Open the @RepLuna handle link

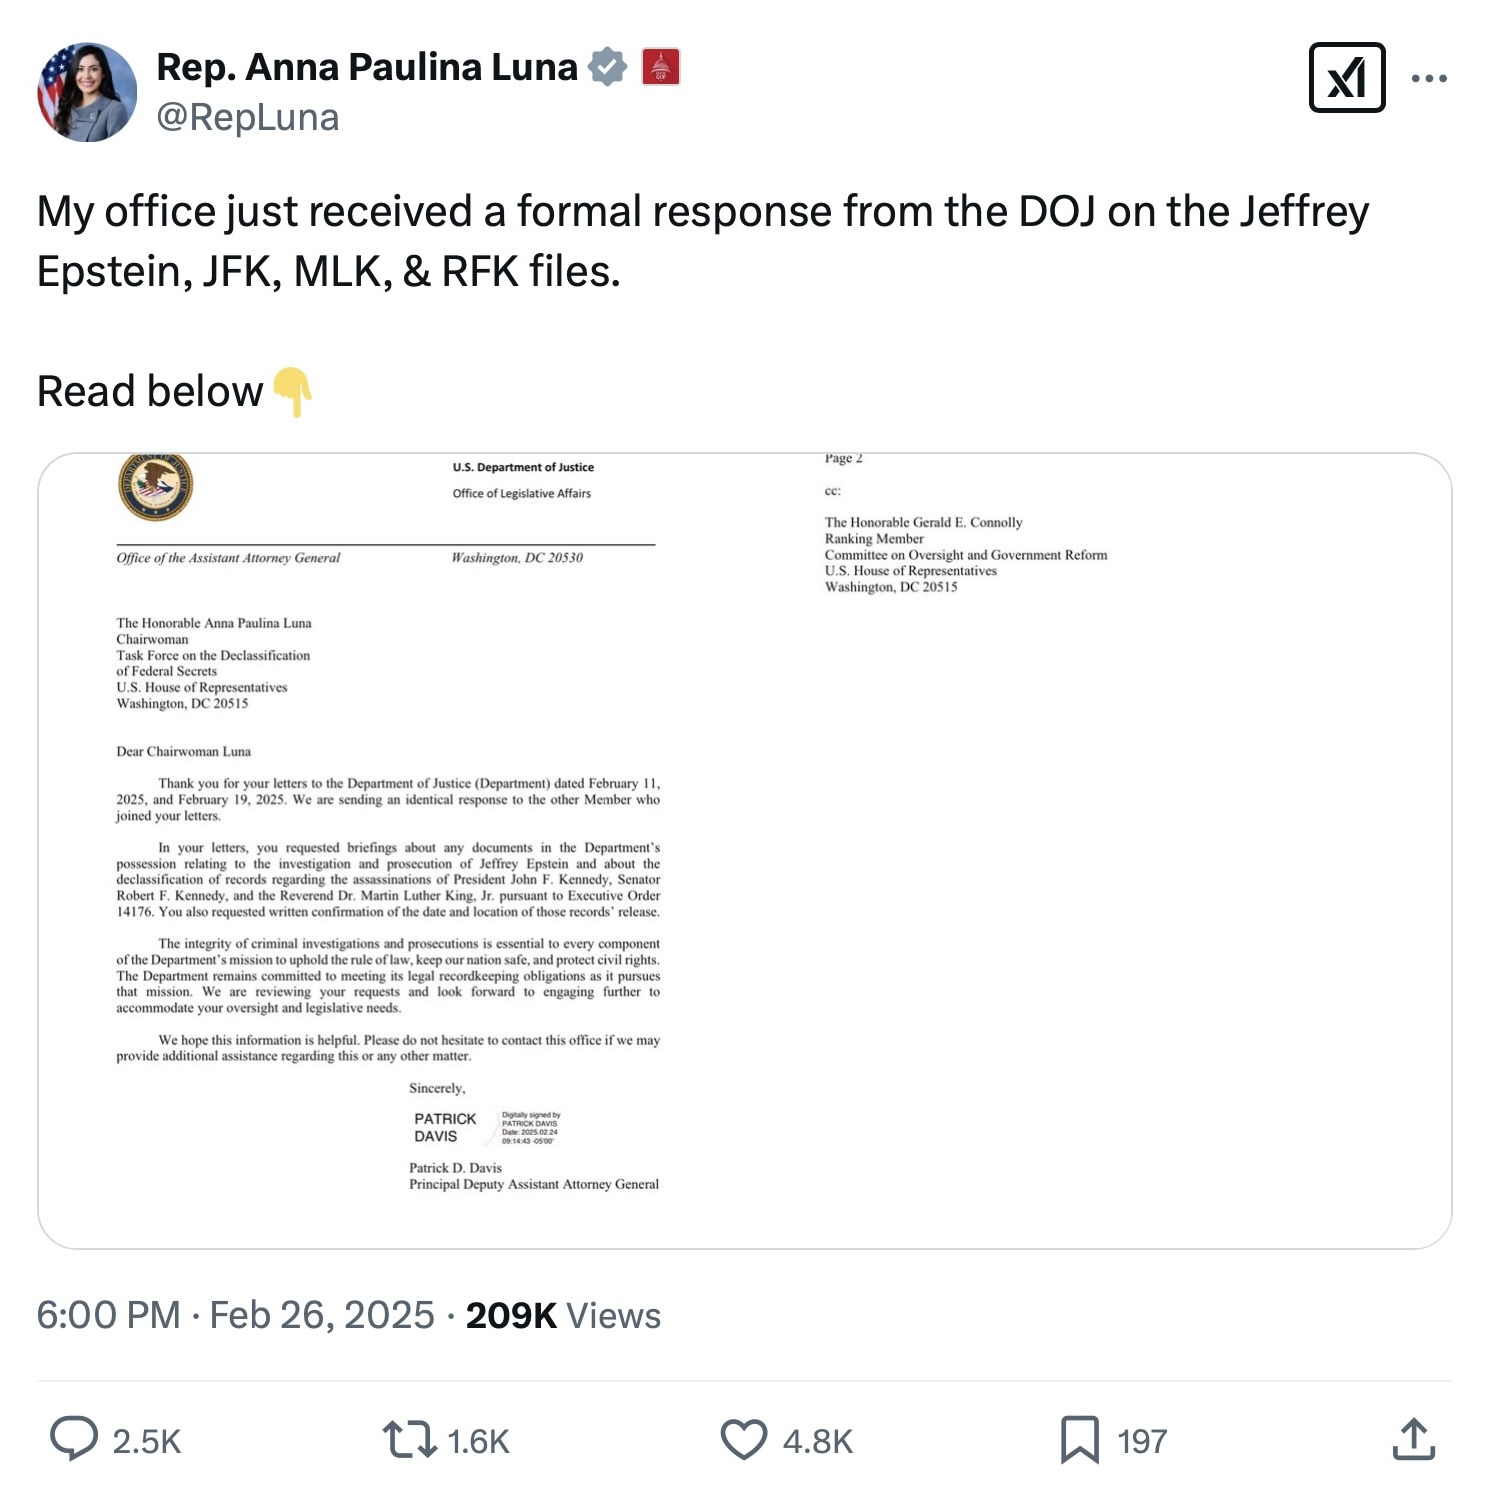[248, 118]
